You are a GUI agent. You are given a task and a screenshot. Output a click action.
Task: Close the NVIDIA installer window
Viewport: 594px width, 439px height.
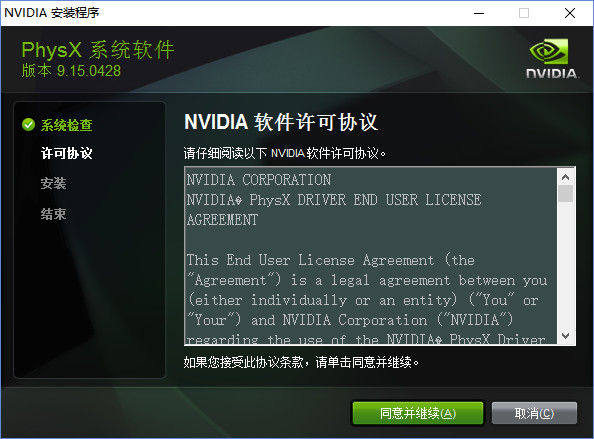tap(569, 13)
